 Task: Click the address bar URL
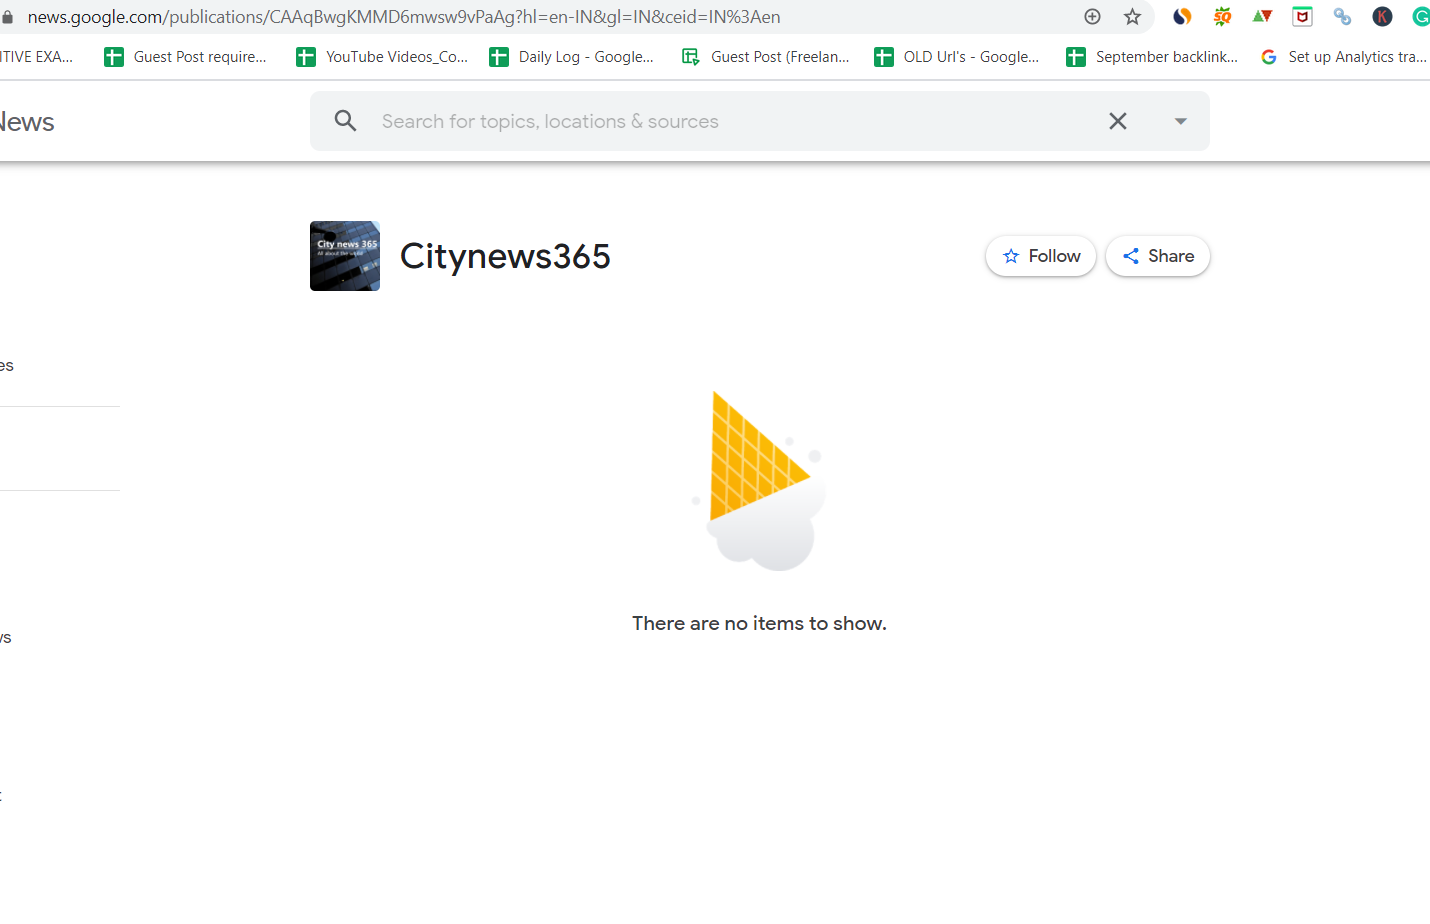coord(404,17)
